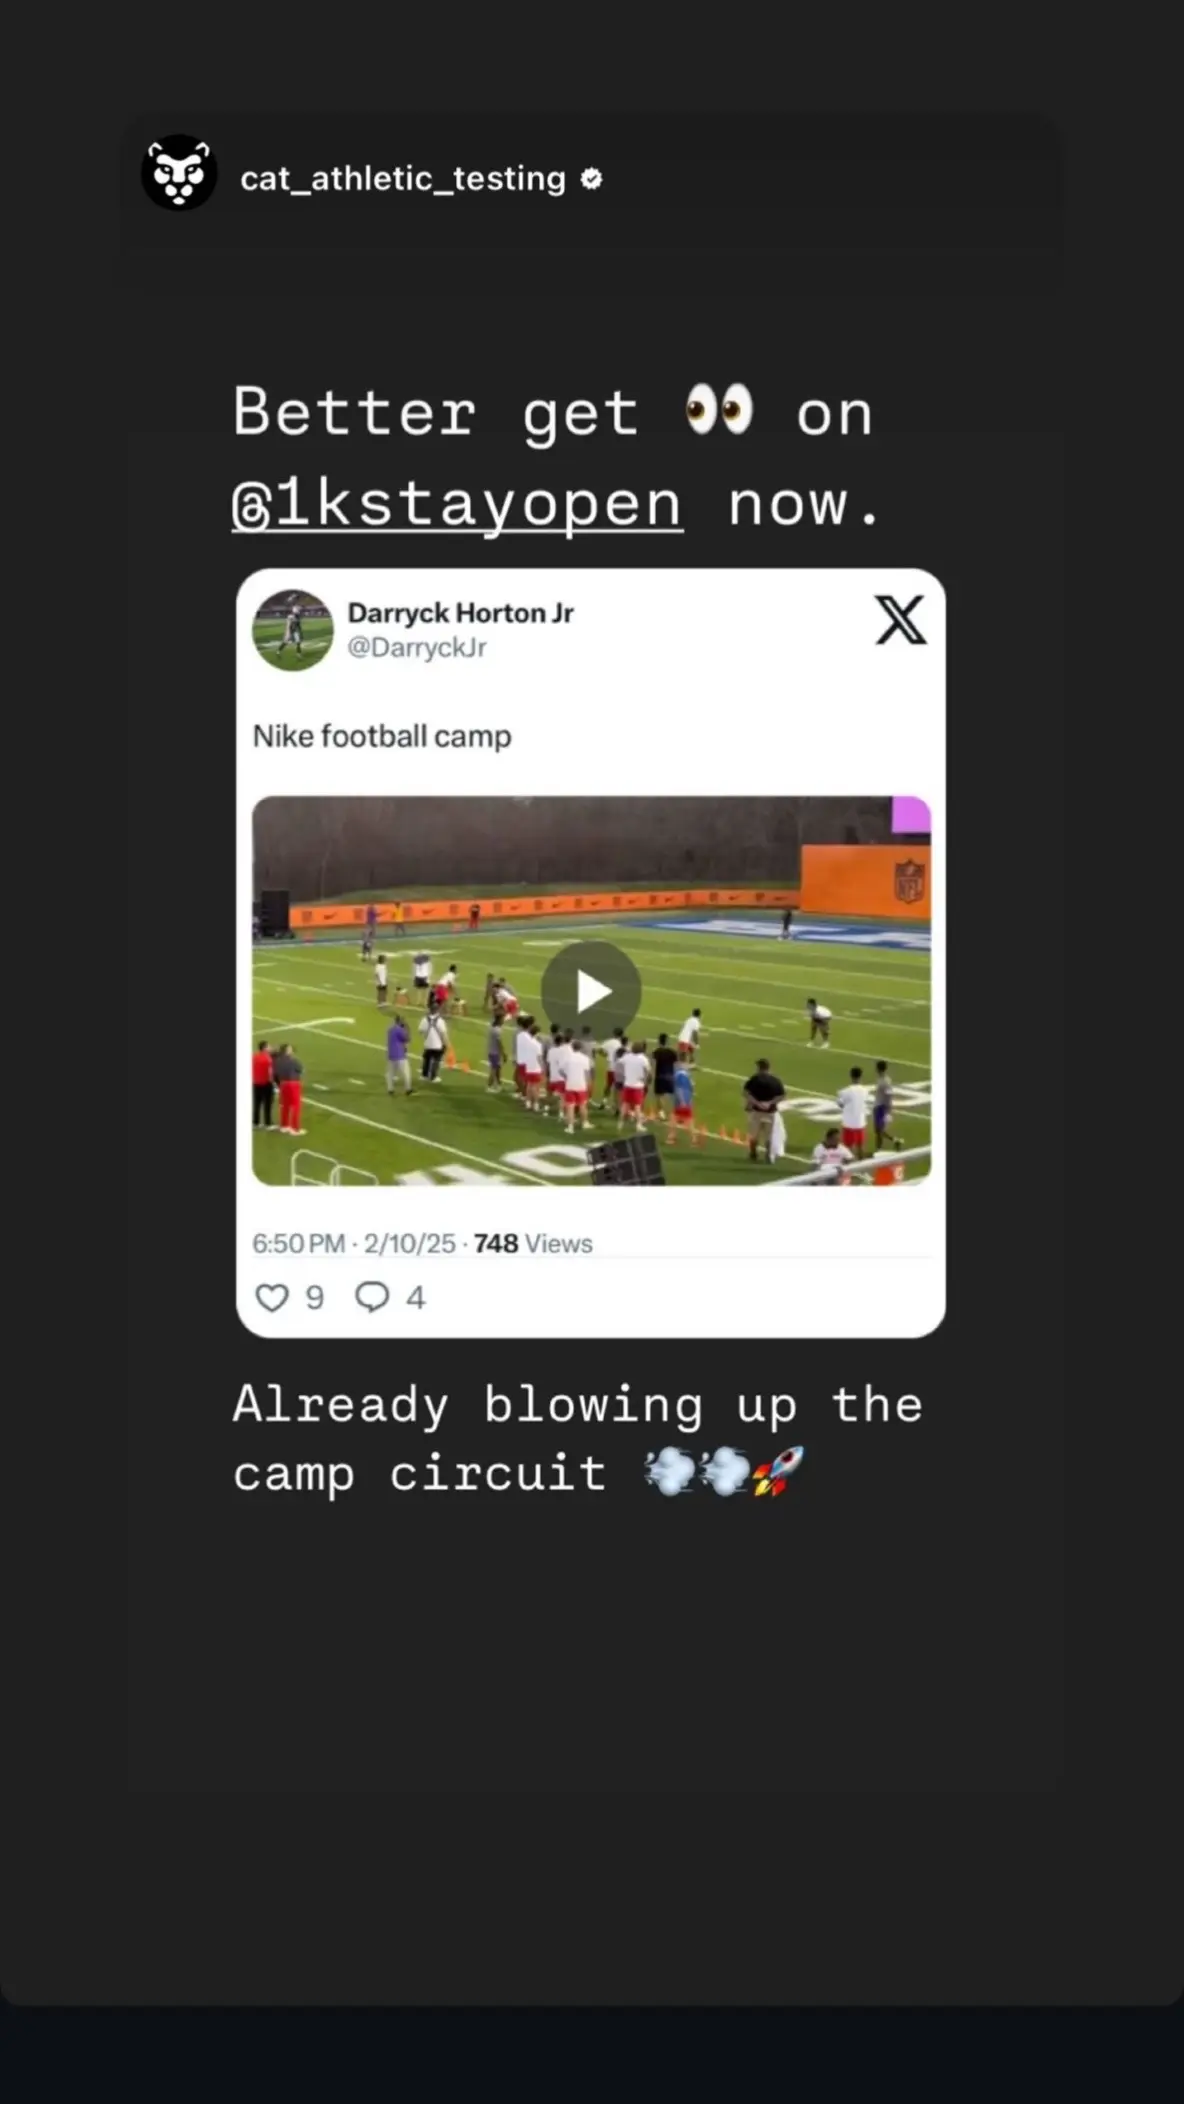Screen dimensions: 1184x2104
Task: Tap the rocket emoji in the caption
Action: (x=779, y=1471)
